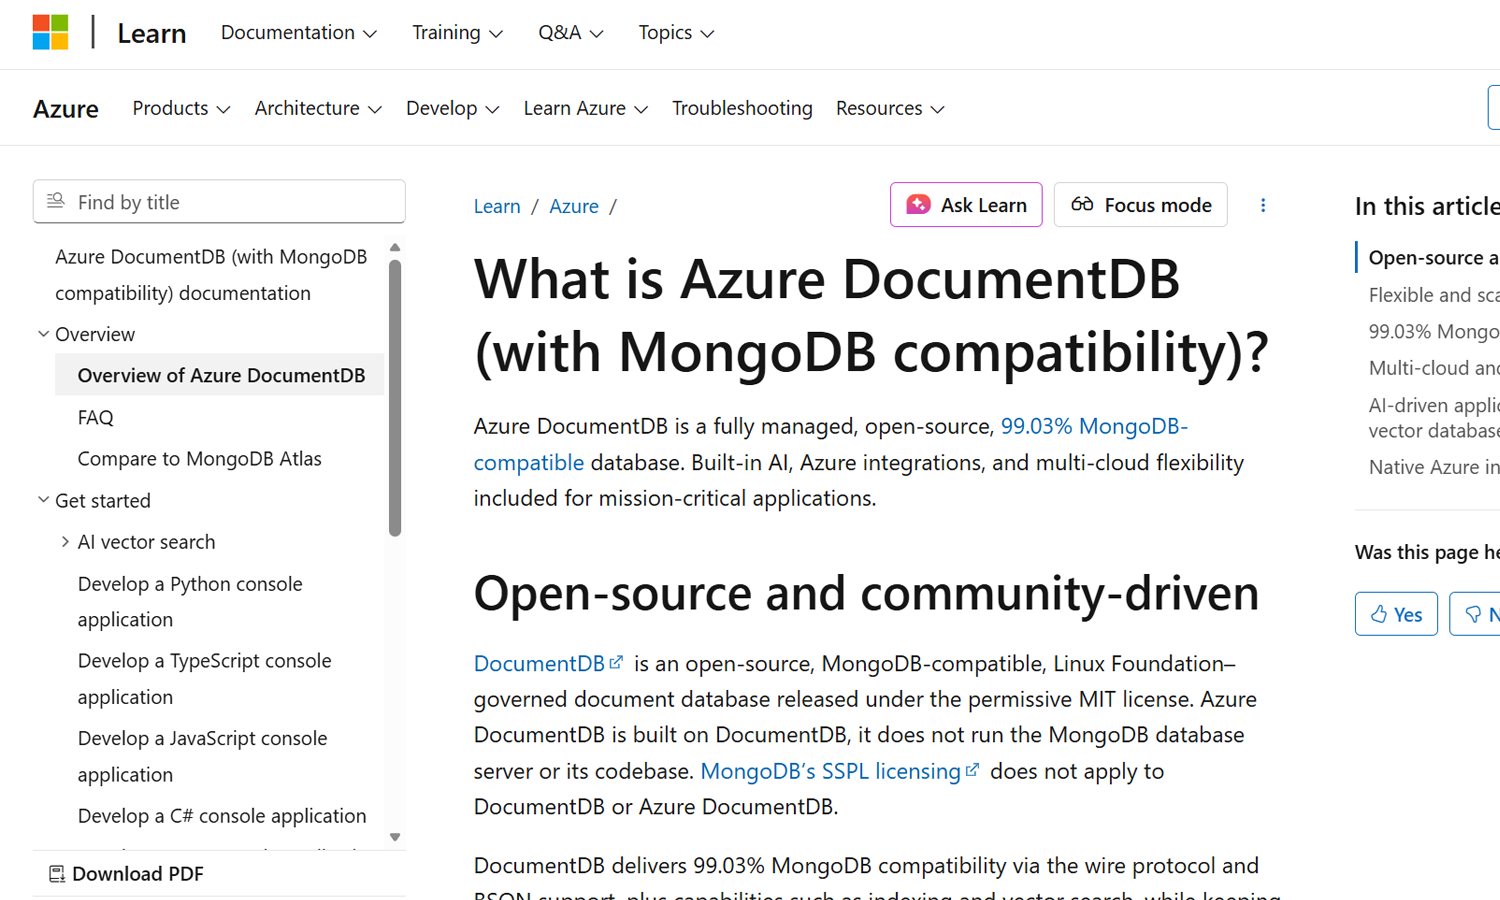
Task: Open the Troubleshooting menu item
Action: (x=742, y=108)
